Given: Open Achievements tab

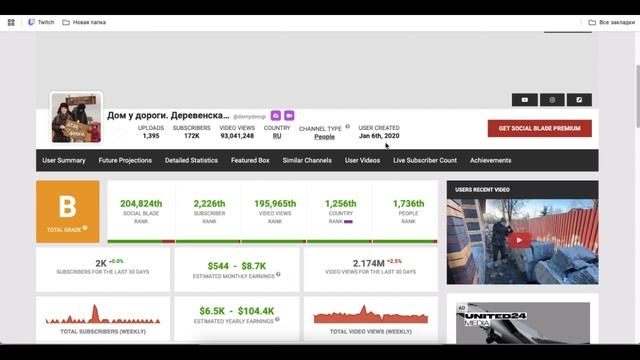Looking at the screenshot, I should pyautogui.click(x=491, y=160).
